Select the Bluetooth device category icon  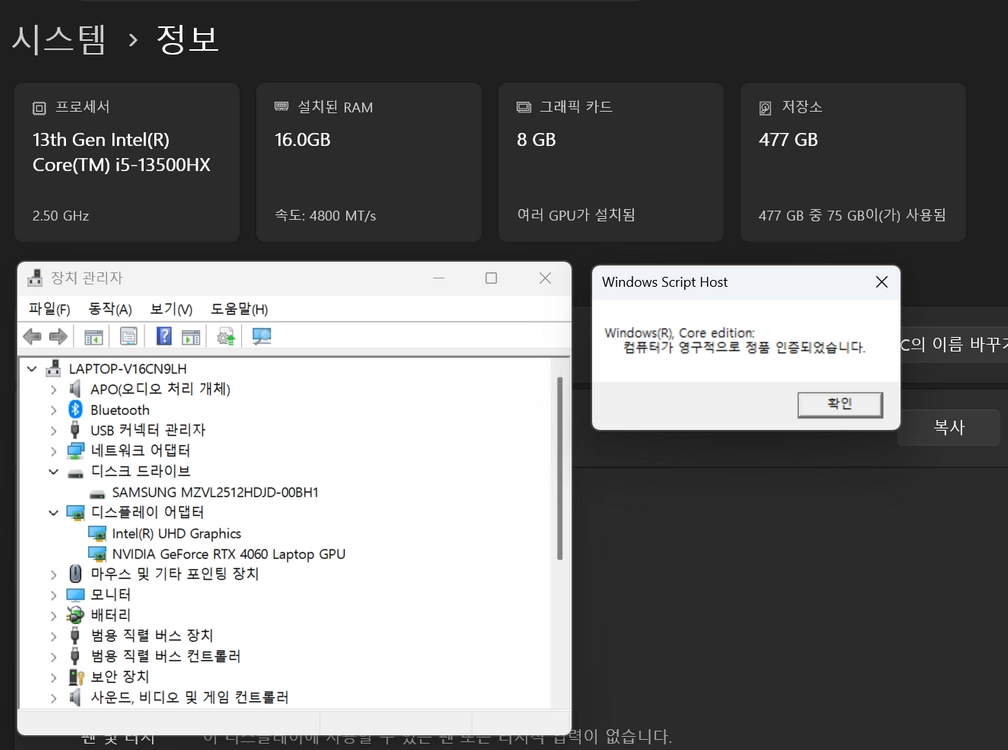tap(75, 409)
